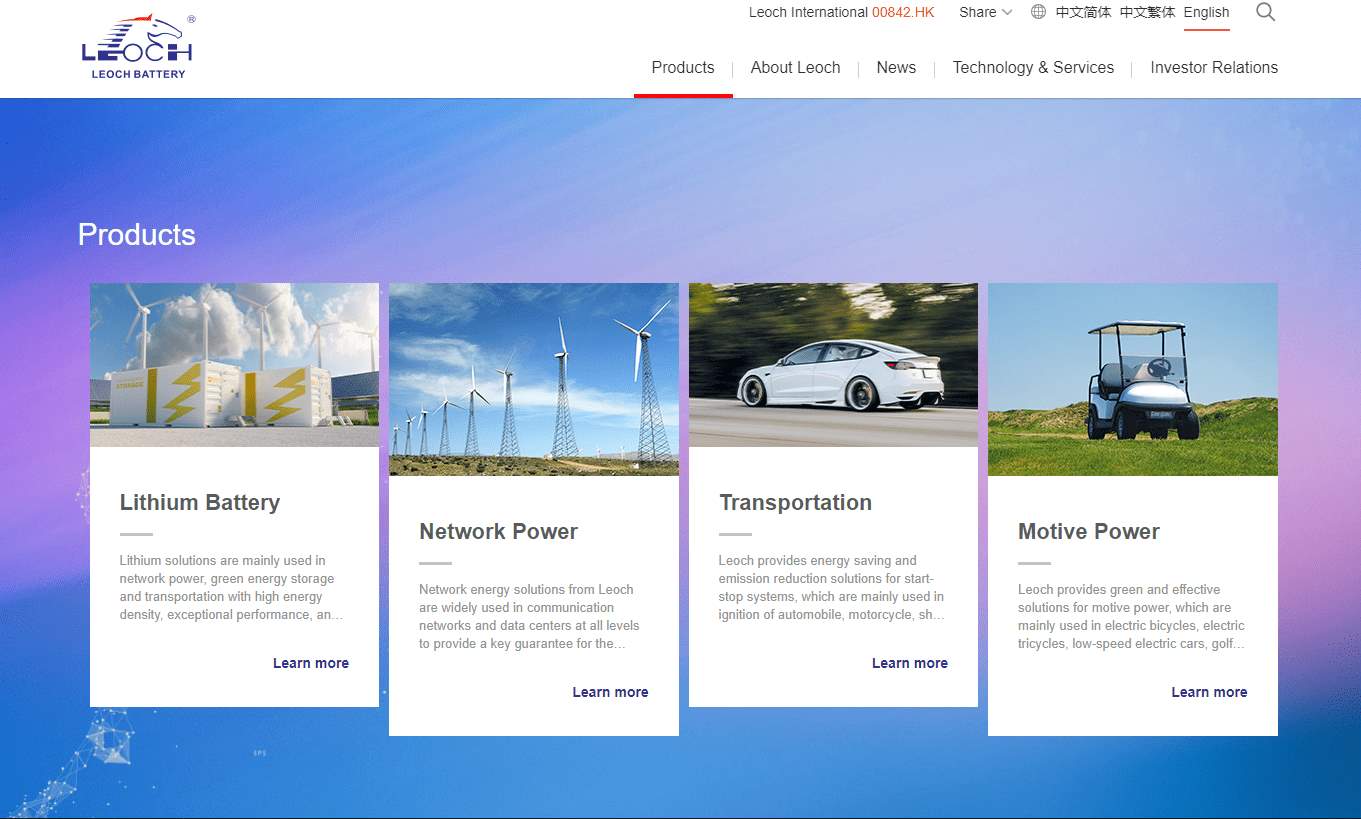The height and width of the screenshot is (819, 1361).
Task: Learn more about Transportation
Action: pos(910,663)
